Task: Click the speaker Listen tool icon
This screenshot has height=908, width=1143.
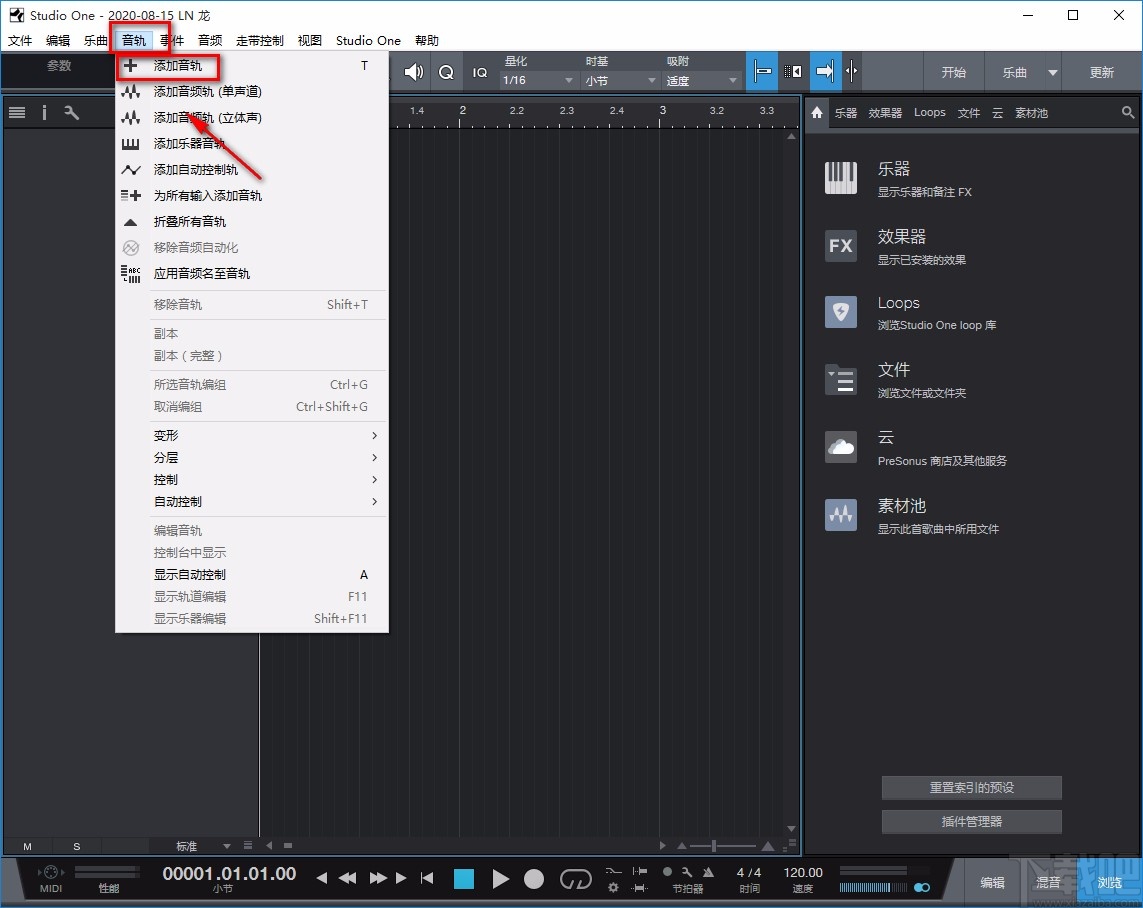Action: tap(413, 71)
